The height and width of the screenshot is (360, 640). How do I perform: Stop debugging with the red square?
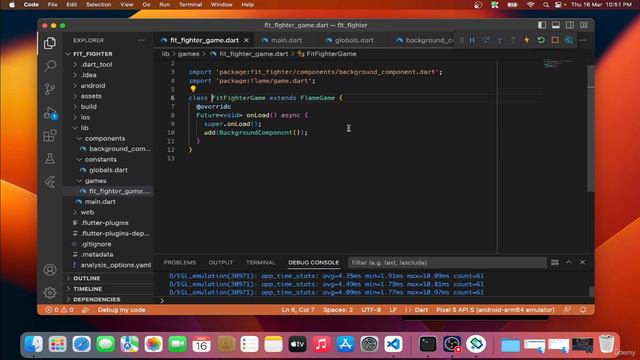click(555, 40)
